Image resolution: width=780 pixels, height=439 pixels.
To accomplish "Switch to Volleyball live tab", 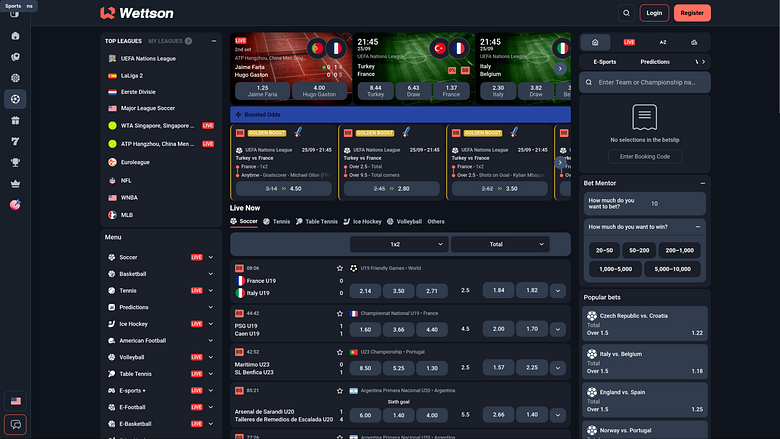I will point(404,222).
